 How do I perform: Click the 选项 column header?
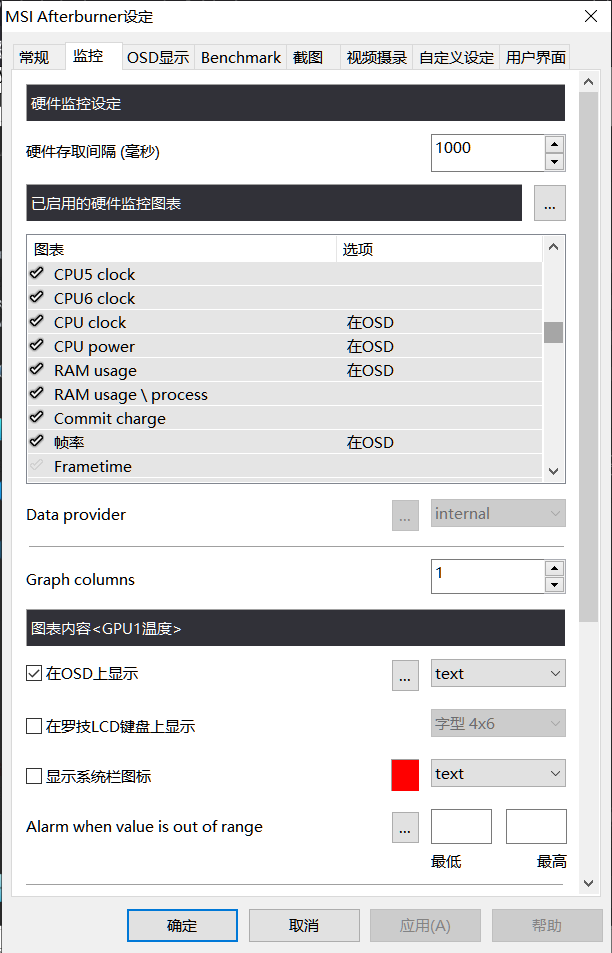click(x=439, y=249)
